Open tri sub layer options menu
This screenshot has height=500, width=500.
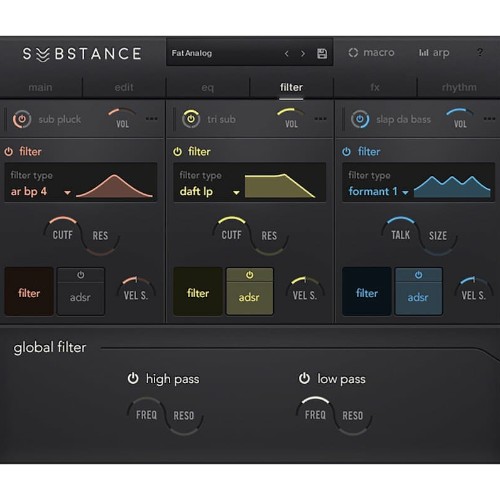tap(320, 118)
